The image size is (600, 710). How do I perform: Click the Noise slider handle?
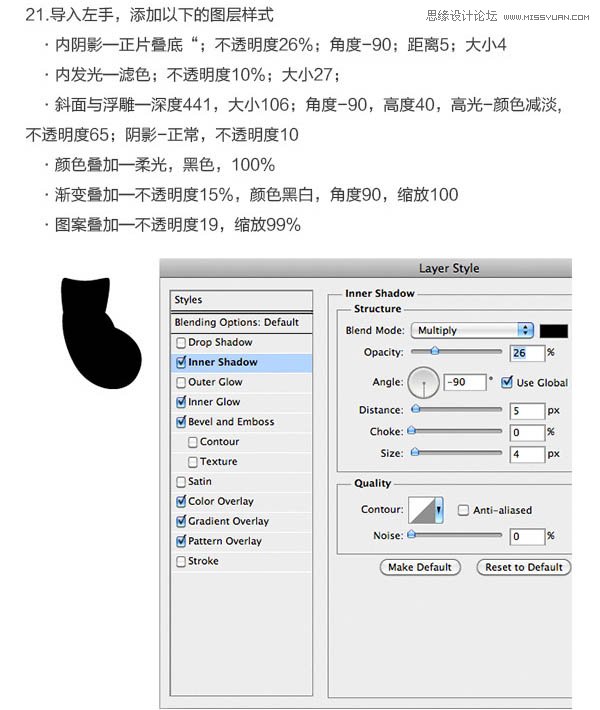tap(411, 535)
